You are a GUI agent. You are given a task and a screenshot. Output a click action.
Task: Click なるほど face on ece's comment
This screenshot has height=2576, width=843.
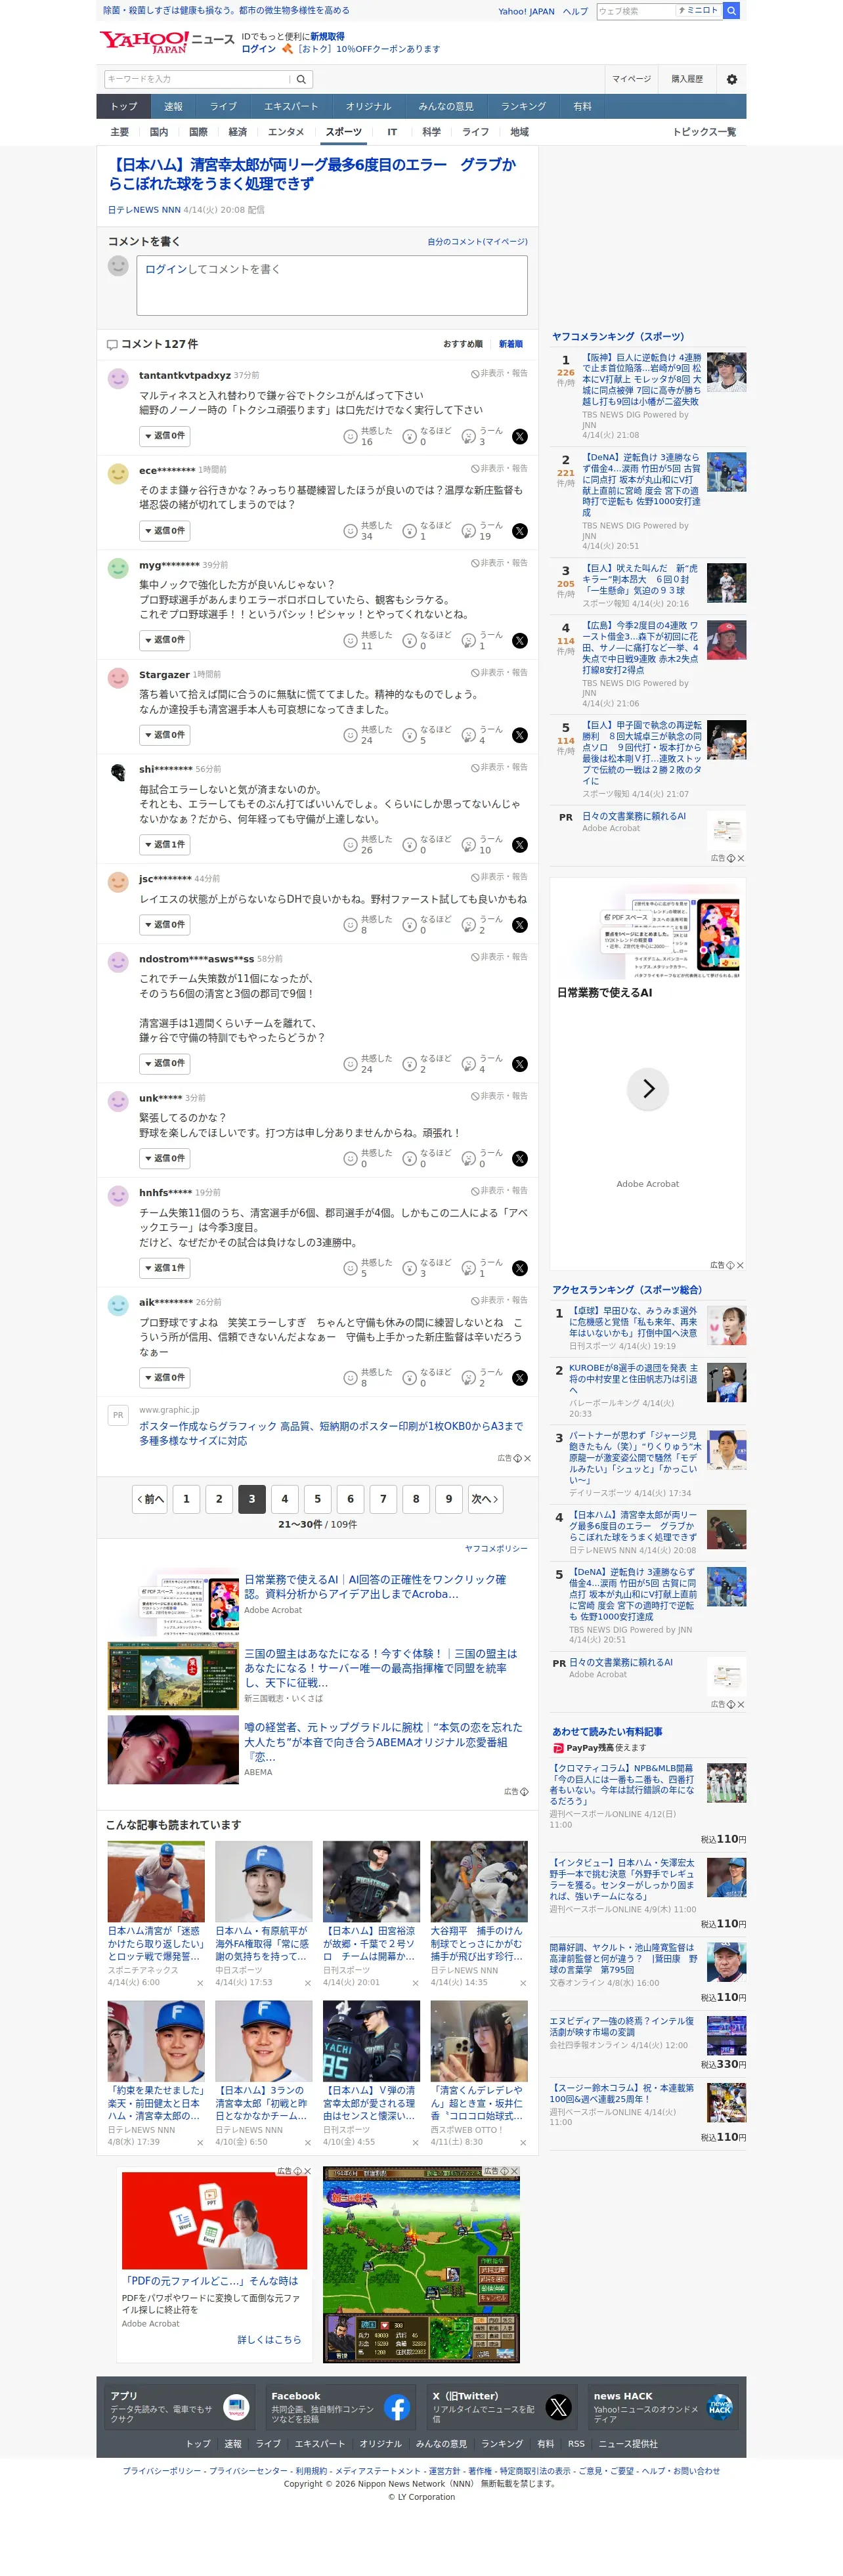409,531
